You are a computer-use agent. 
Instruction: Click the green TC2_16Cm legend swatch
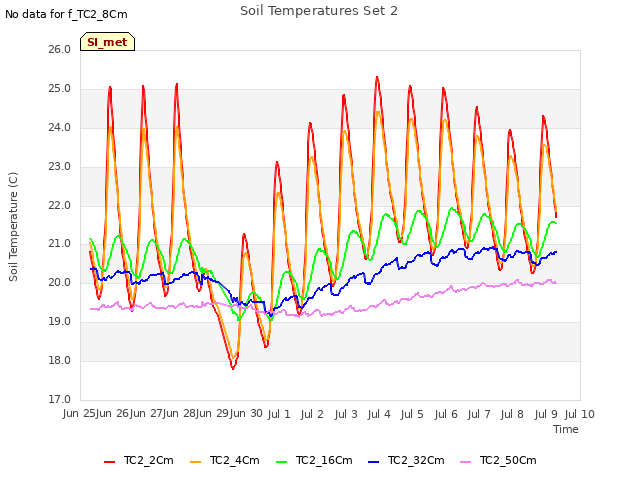pos(282,462)
